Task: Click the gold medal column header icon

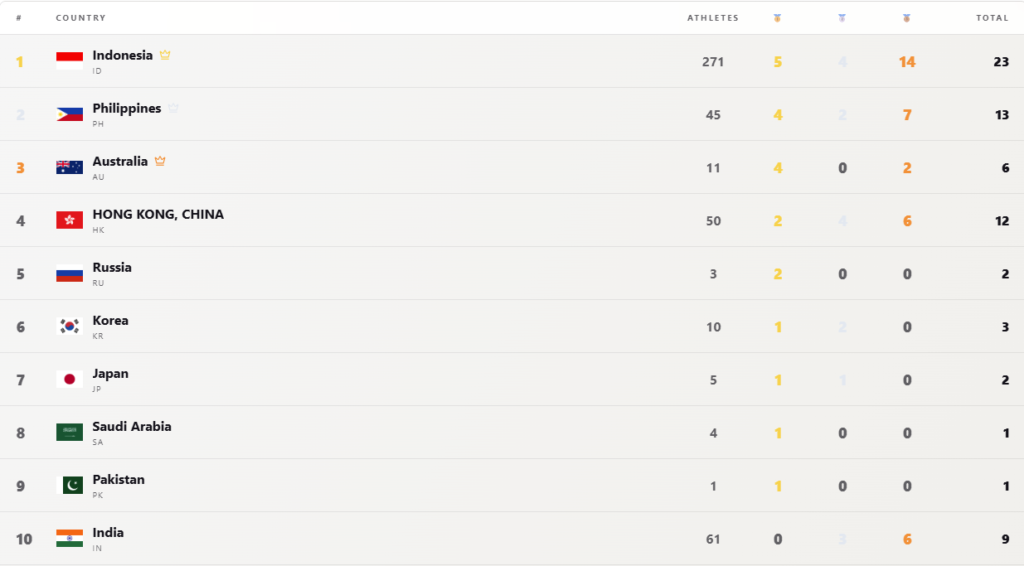Action: tap(777, 18)
